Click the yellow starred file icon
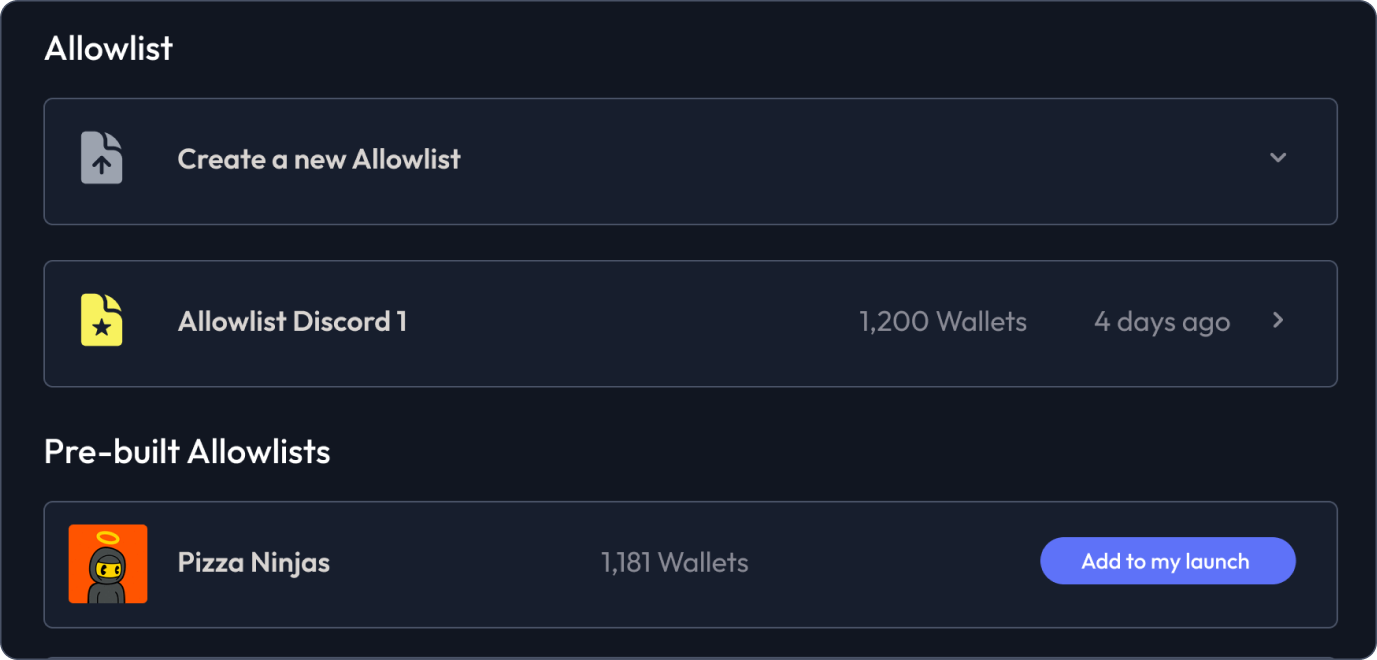This screenshot has width=1377, height=660. tap(102, 320)
